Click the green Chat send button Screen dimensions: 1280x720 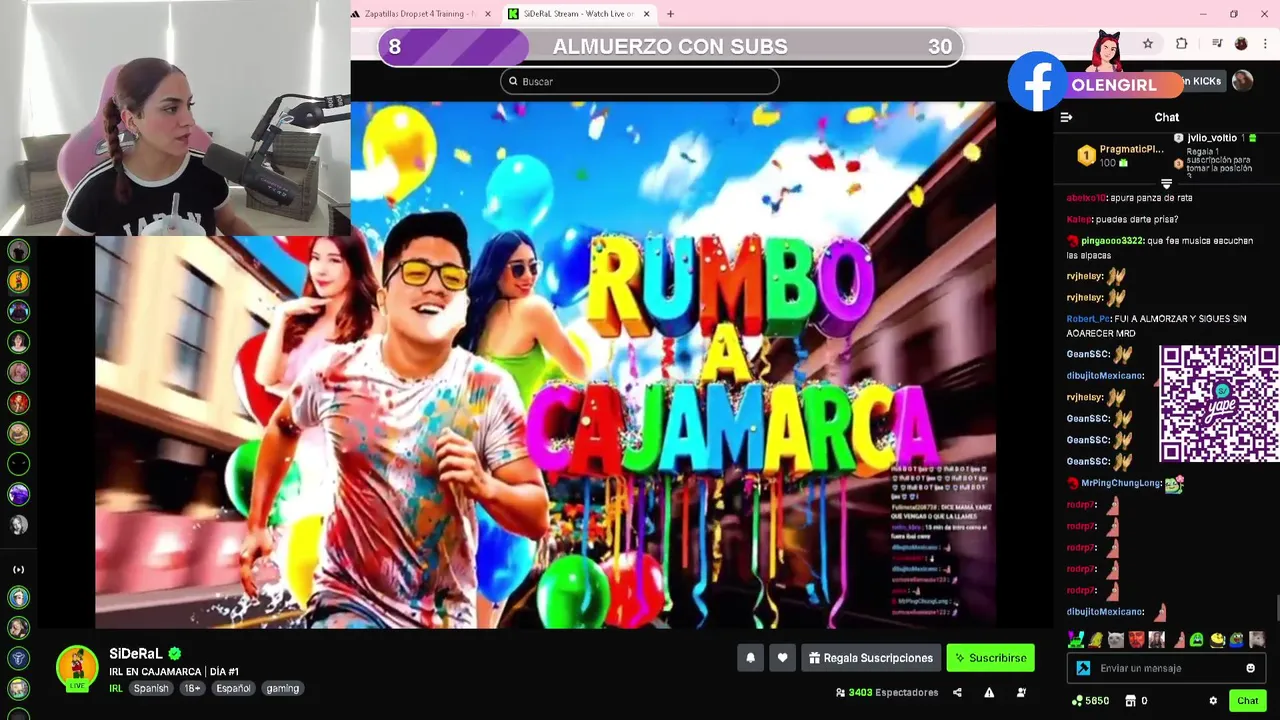1247,701
